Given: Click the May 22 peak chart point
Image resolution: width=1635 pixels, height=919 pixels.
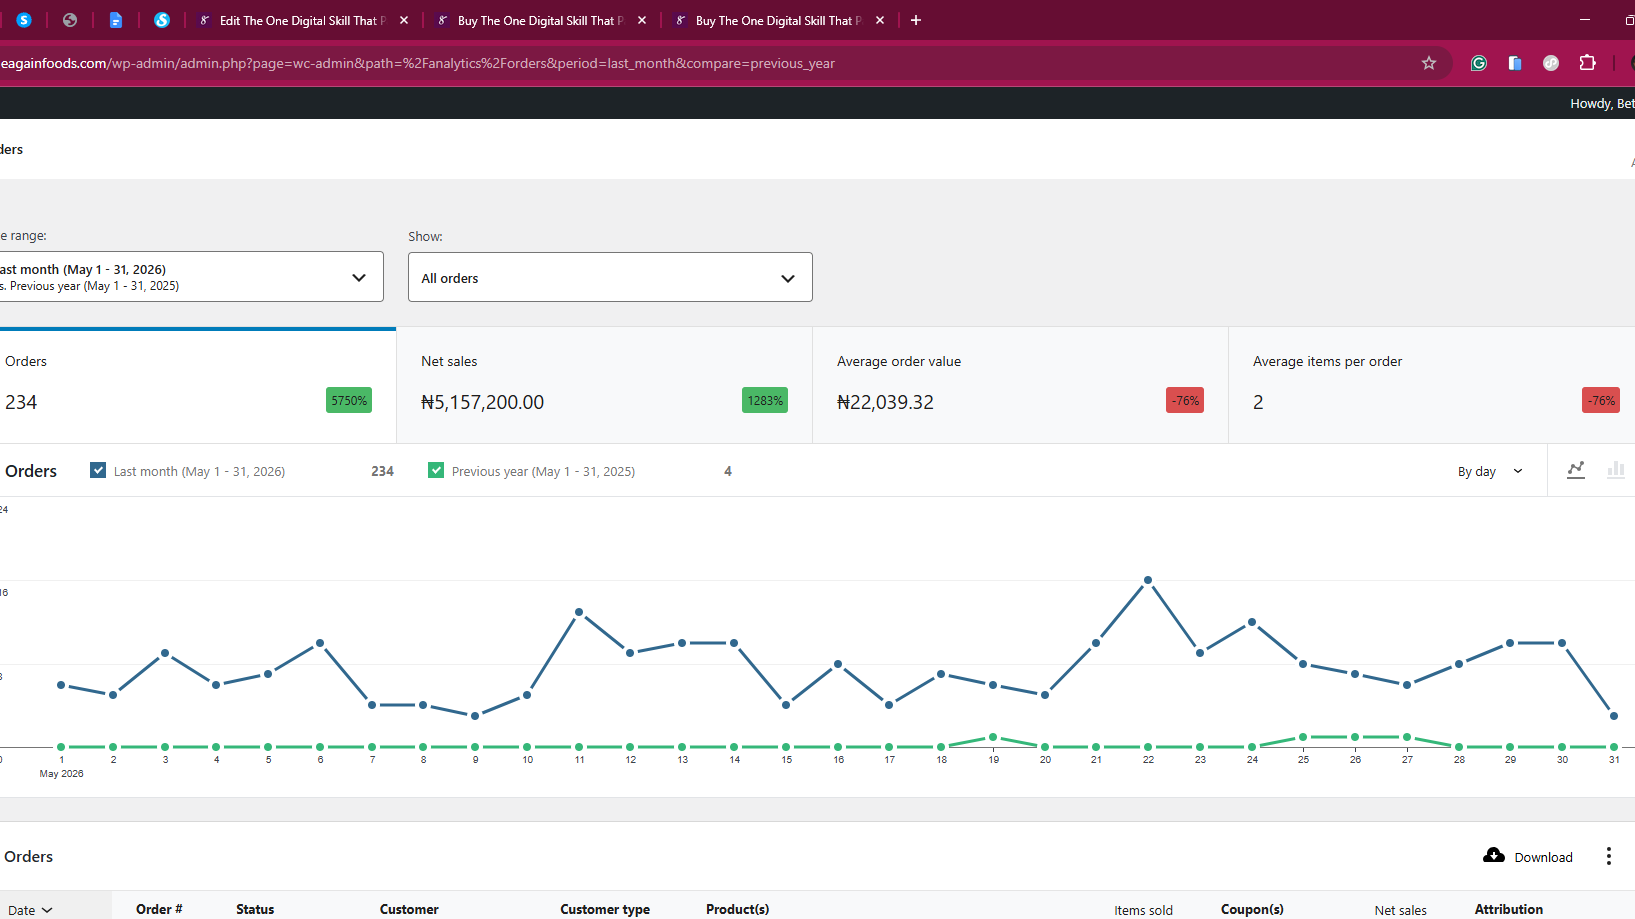Looking at the screenshot, I should tap(1148, 580).
